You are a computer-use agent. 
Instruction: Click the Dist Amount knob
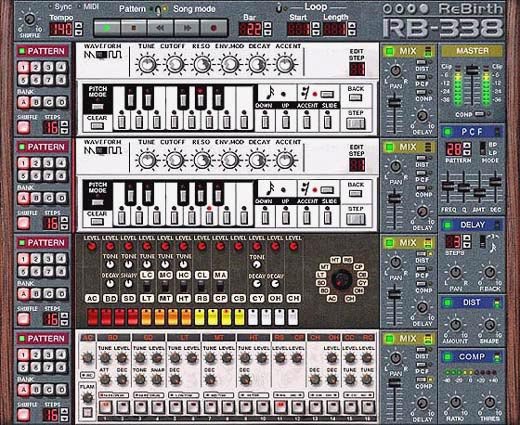[456, 325]
